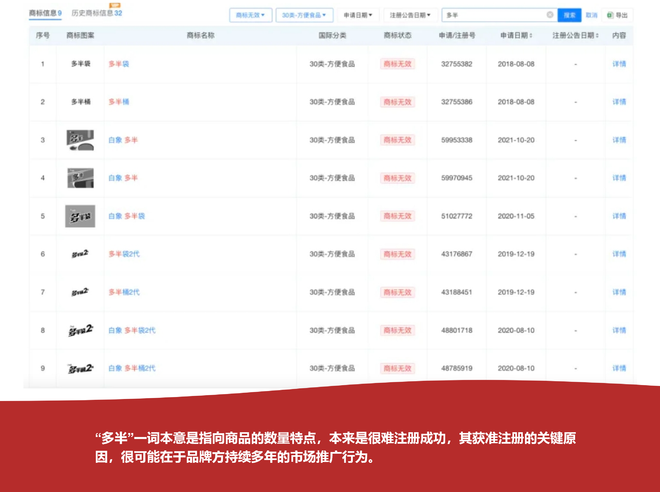Click trademark name 白象 多半袋2代 in row 8
660x492 pixels.
[132, 330]
